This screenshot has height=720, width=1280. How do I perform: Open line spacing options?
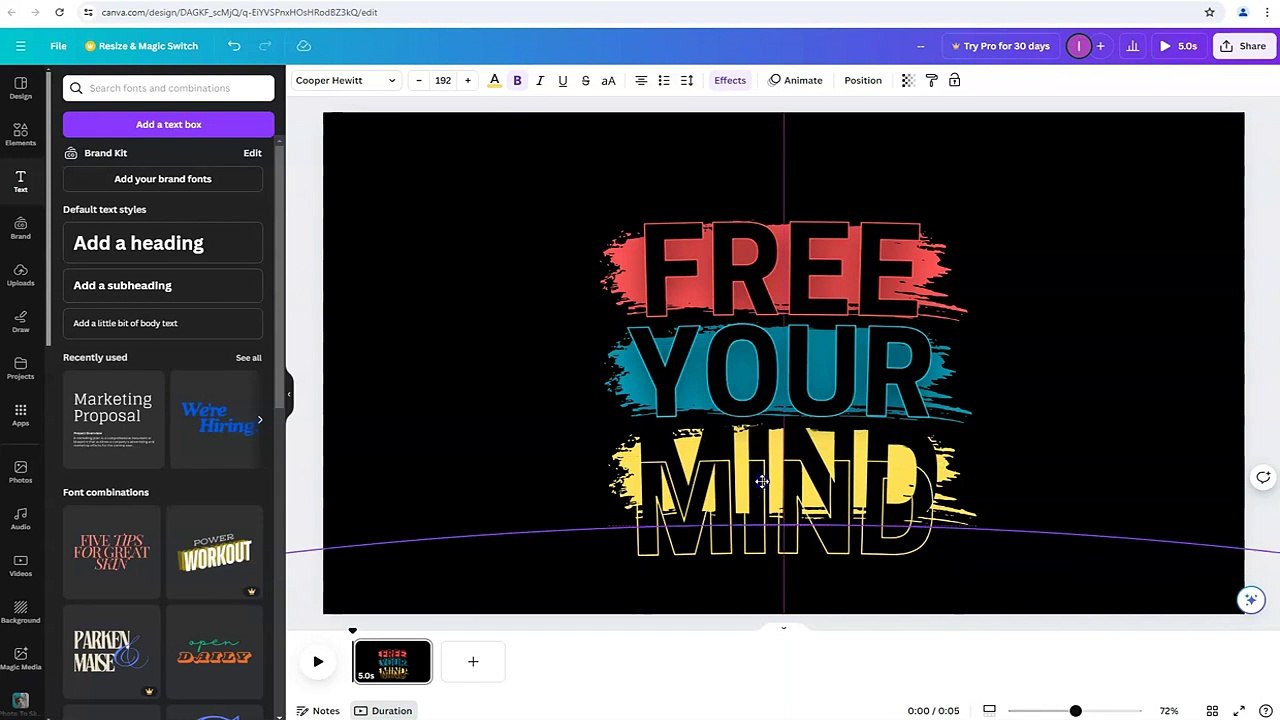pos(687,80)
